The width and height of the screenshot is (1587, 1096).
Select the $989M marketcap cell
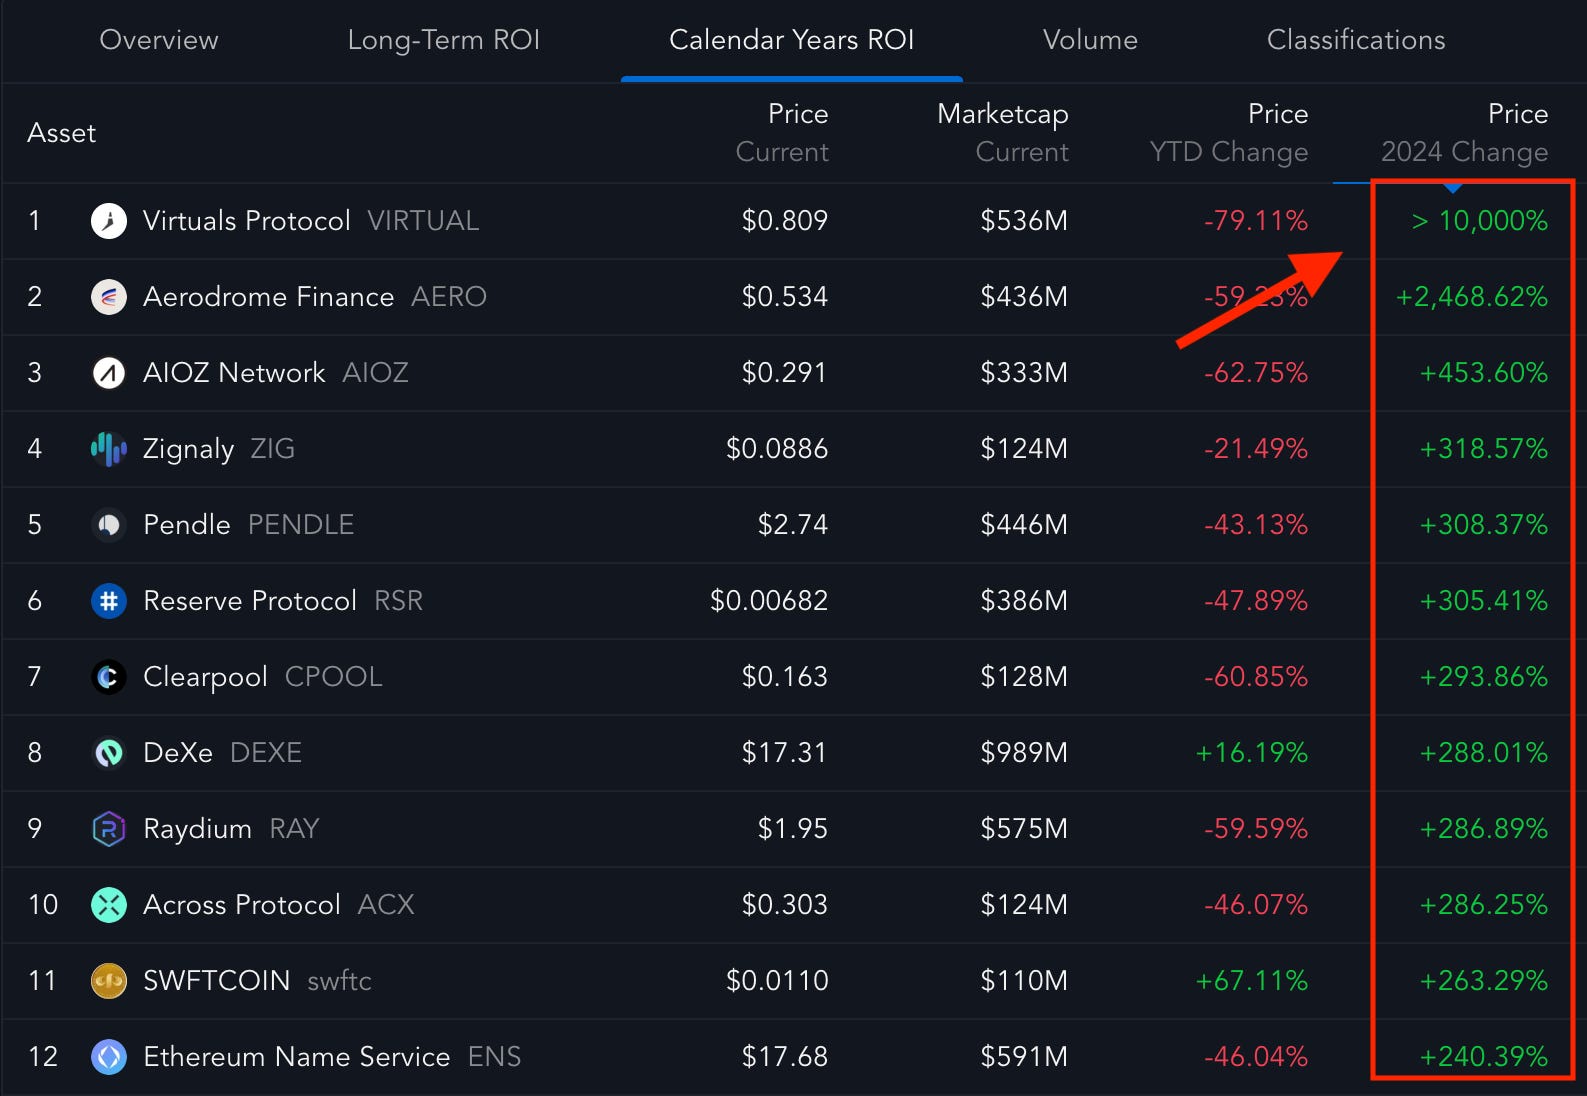click(1024, 752)
